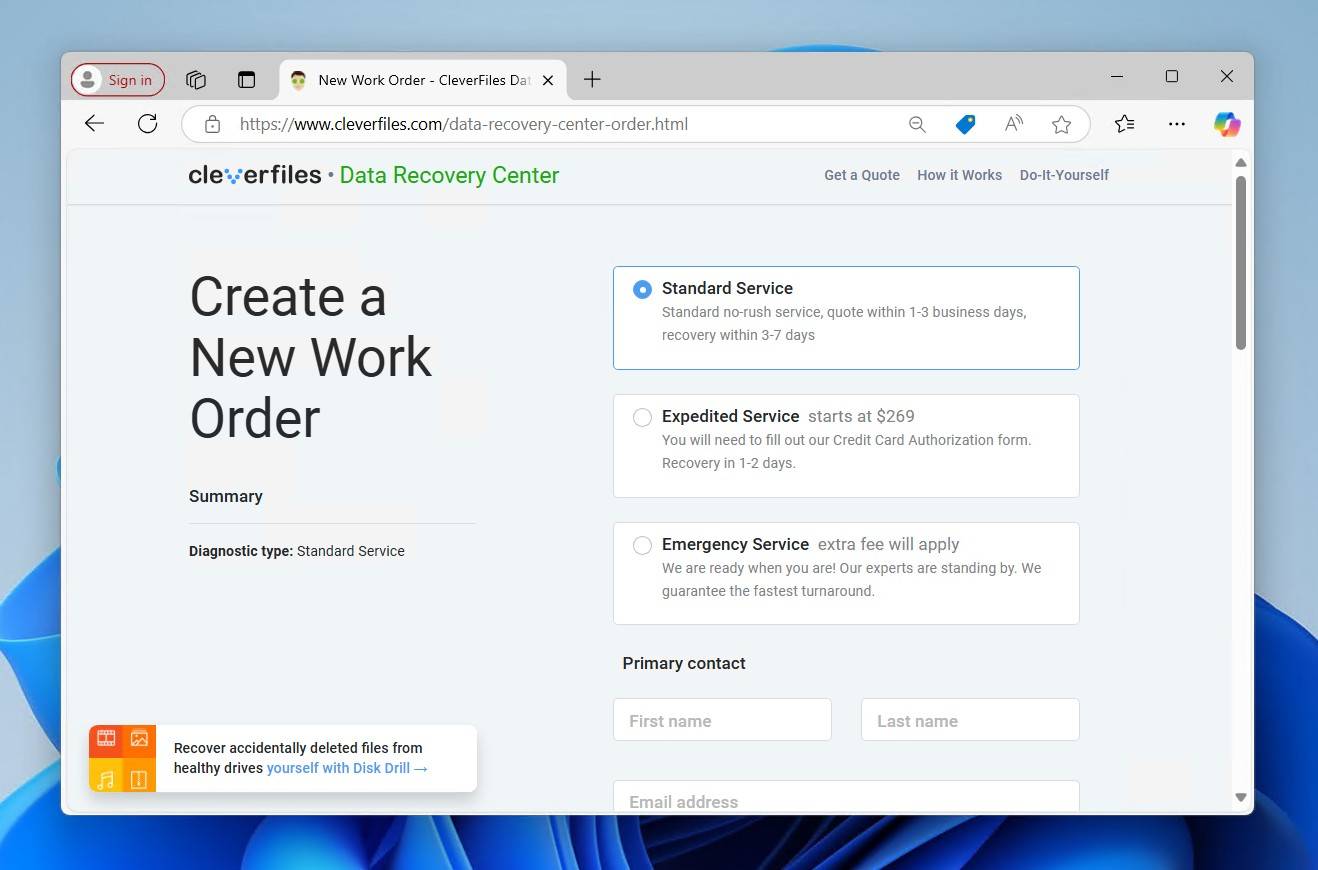Toggle vertical tabs icon
1318x870 pixels.
246,80
